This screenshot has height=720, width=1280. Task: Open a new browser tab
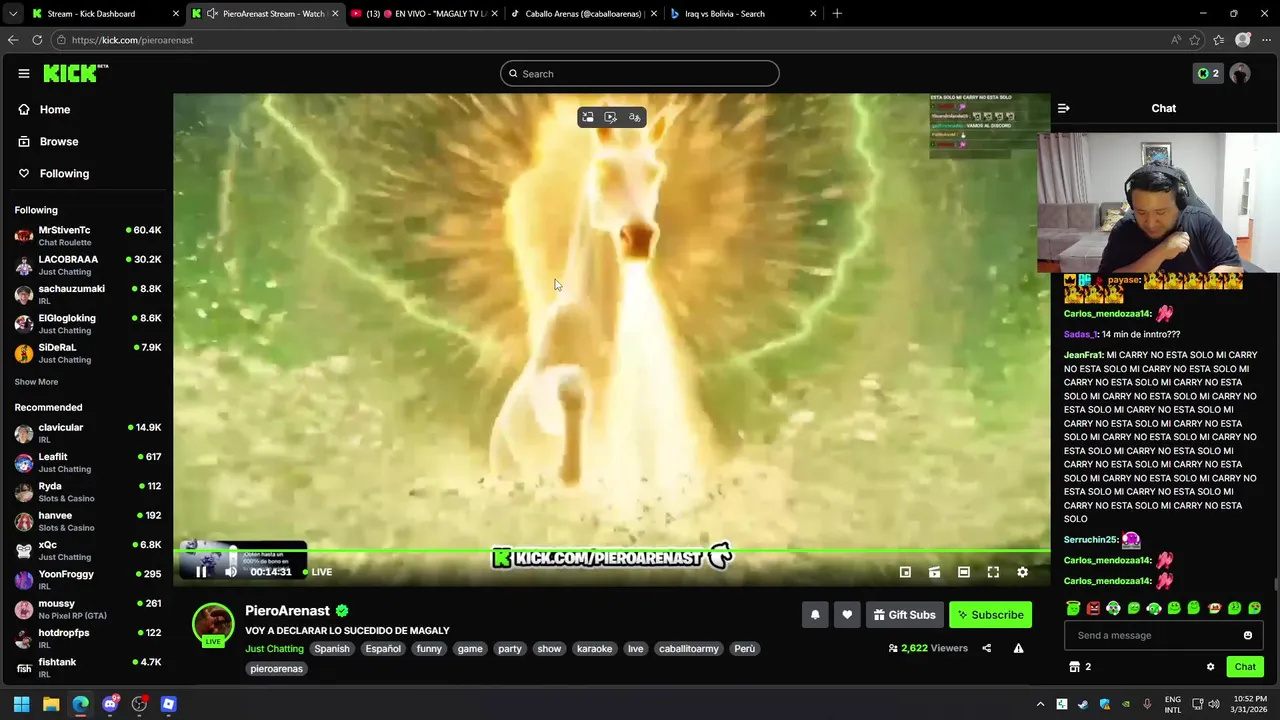click(837, 14)
